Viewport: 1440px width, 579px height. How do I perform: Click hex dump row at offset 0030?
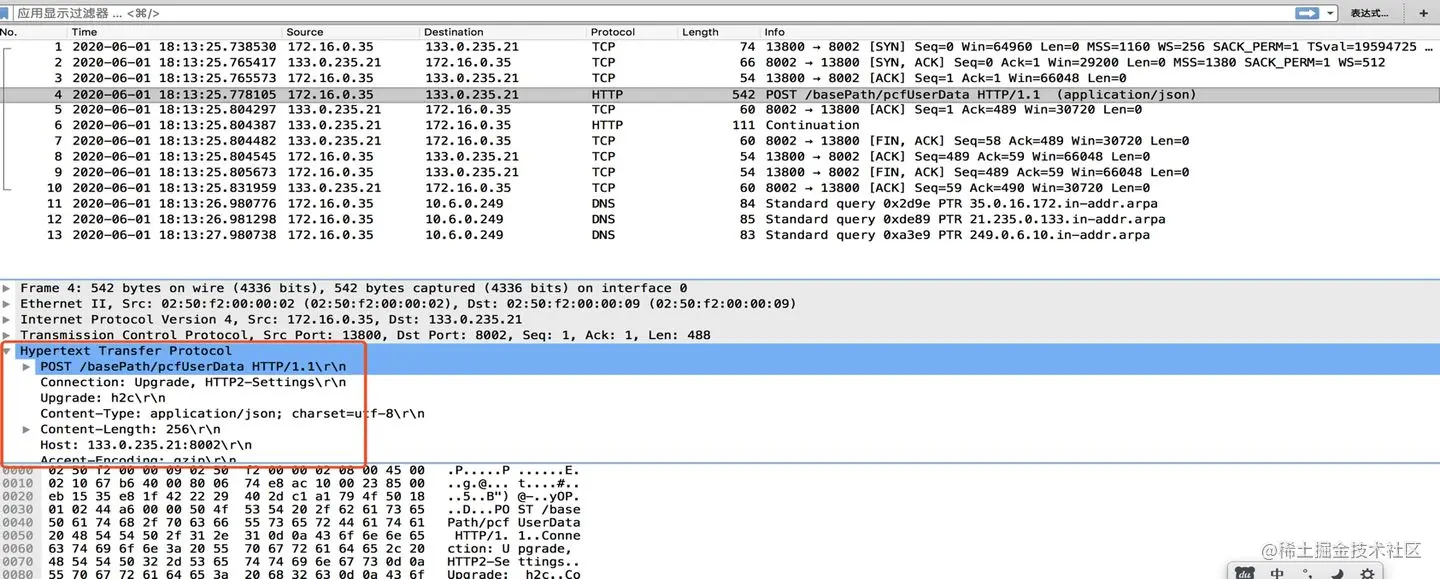[290, 509]
